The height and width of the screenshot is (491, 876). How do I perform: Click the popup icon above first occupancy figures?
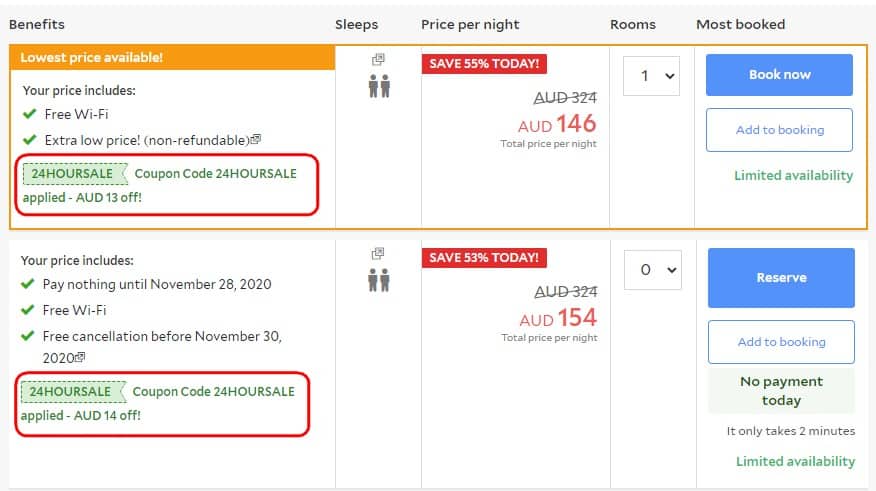(x=378, y=59)
